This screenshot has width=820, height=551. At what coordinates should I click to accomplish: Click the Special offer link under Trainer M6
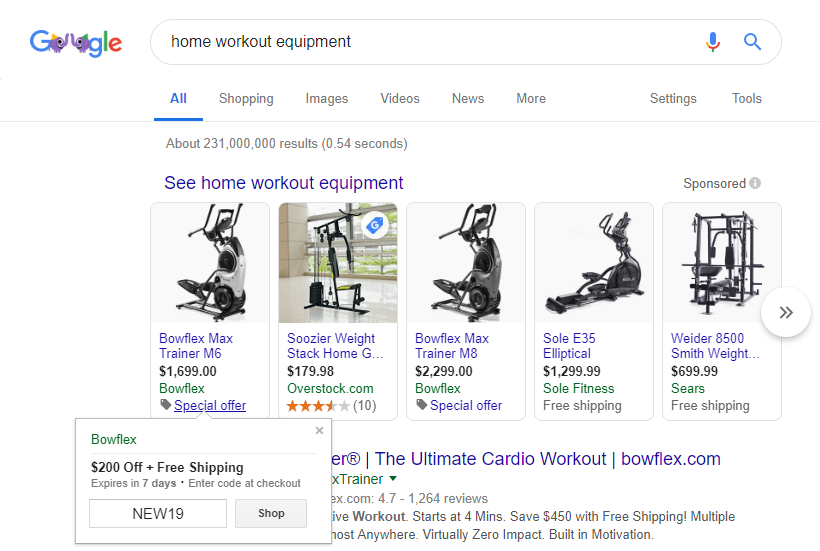pos(210,405)
